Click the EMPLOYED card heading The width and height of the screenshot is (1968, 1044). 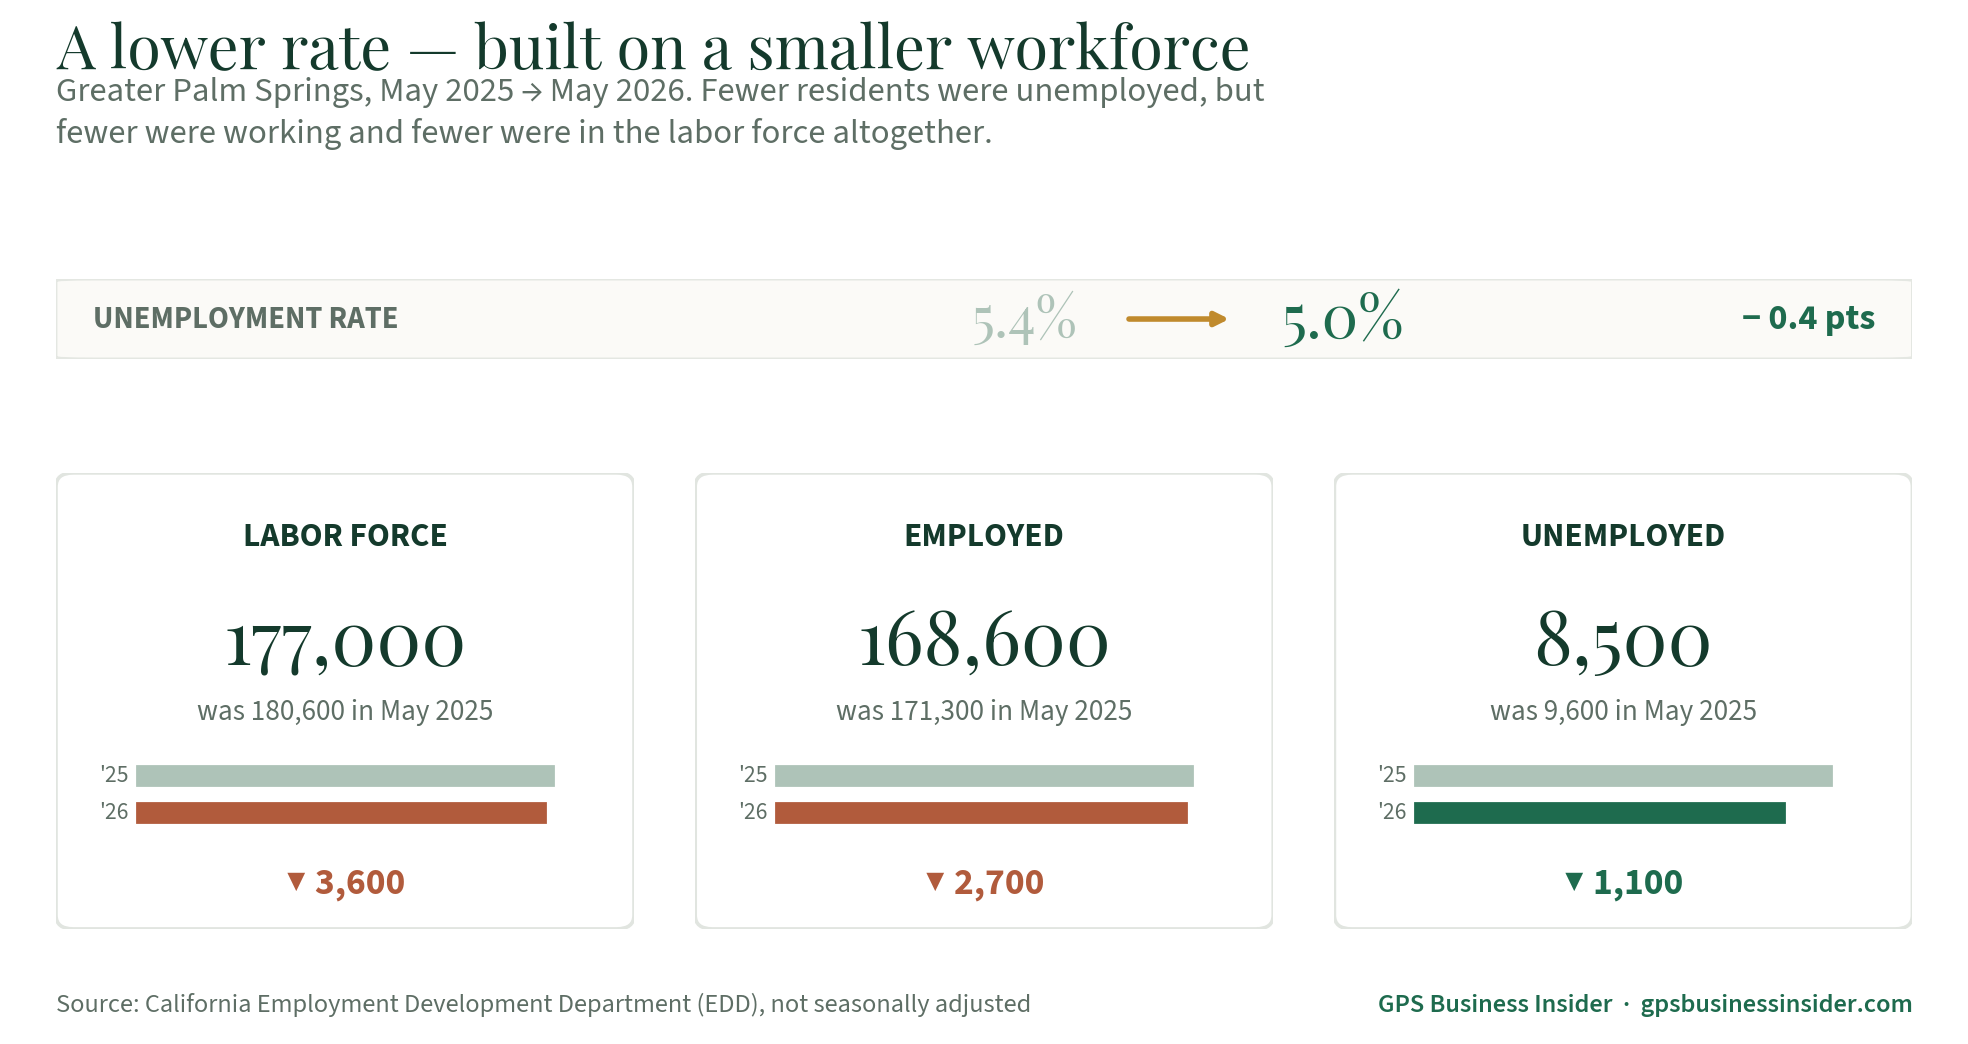click(x=984, y=536)
